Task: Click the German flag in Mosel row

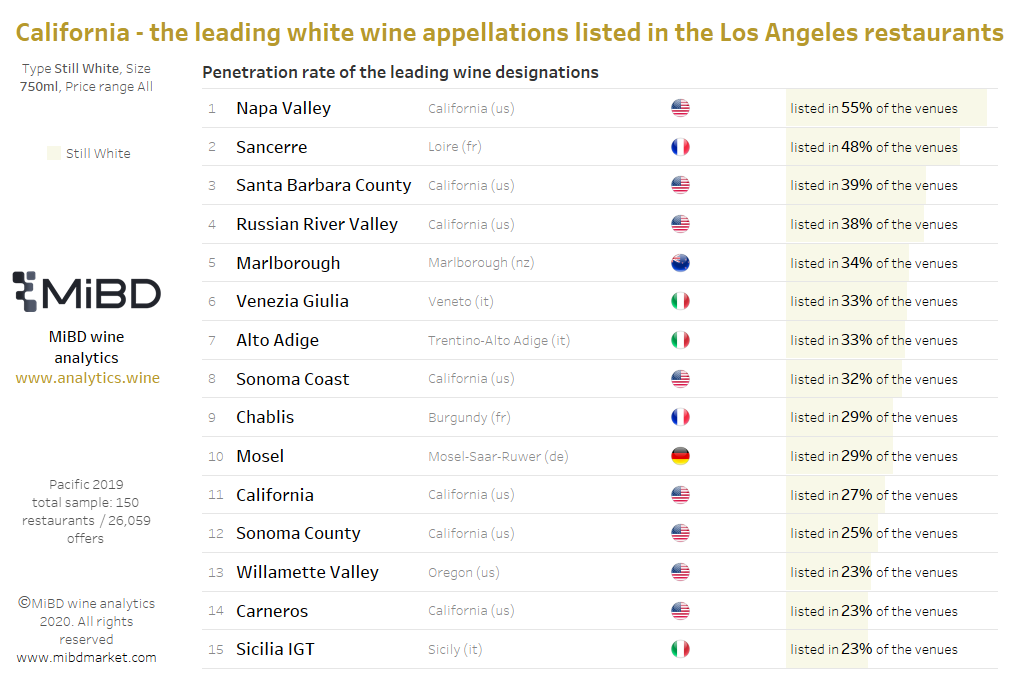Action: click(680, 456)
